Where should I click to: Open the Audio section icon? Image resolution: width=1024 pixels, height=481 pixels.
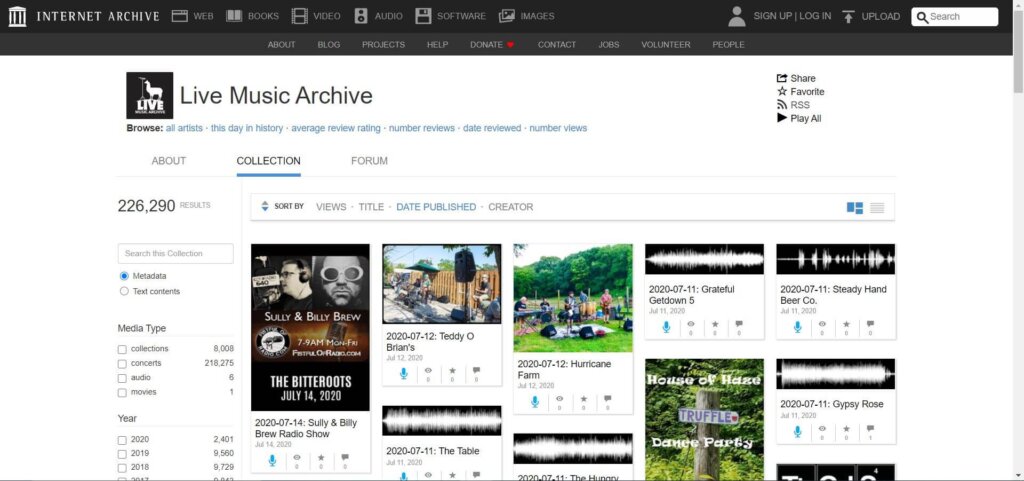point(361,16)
